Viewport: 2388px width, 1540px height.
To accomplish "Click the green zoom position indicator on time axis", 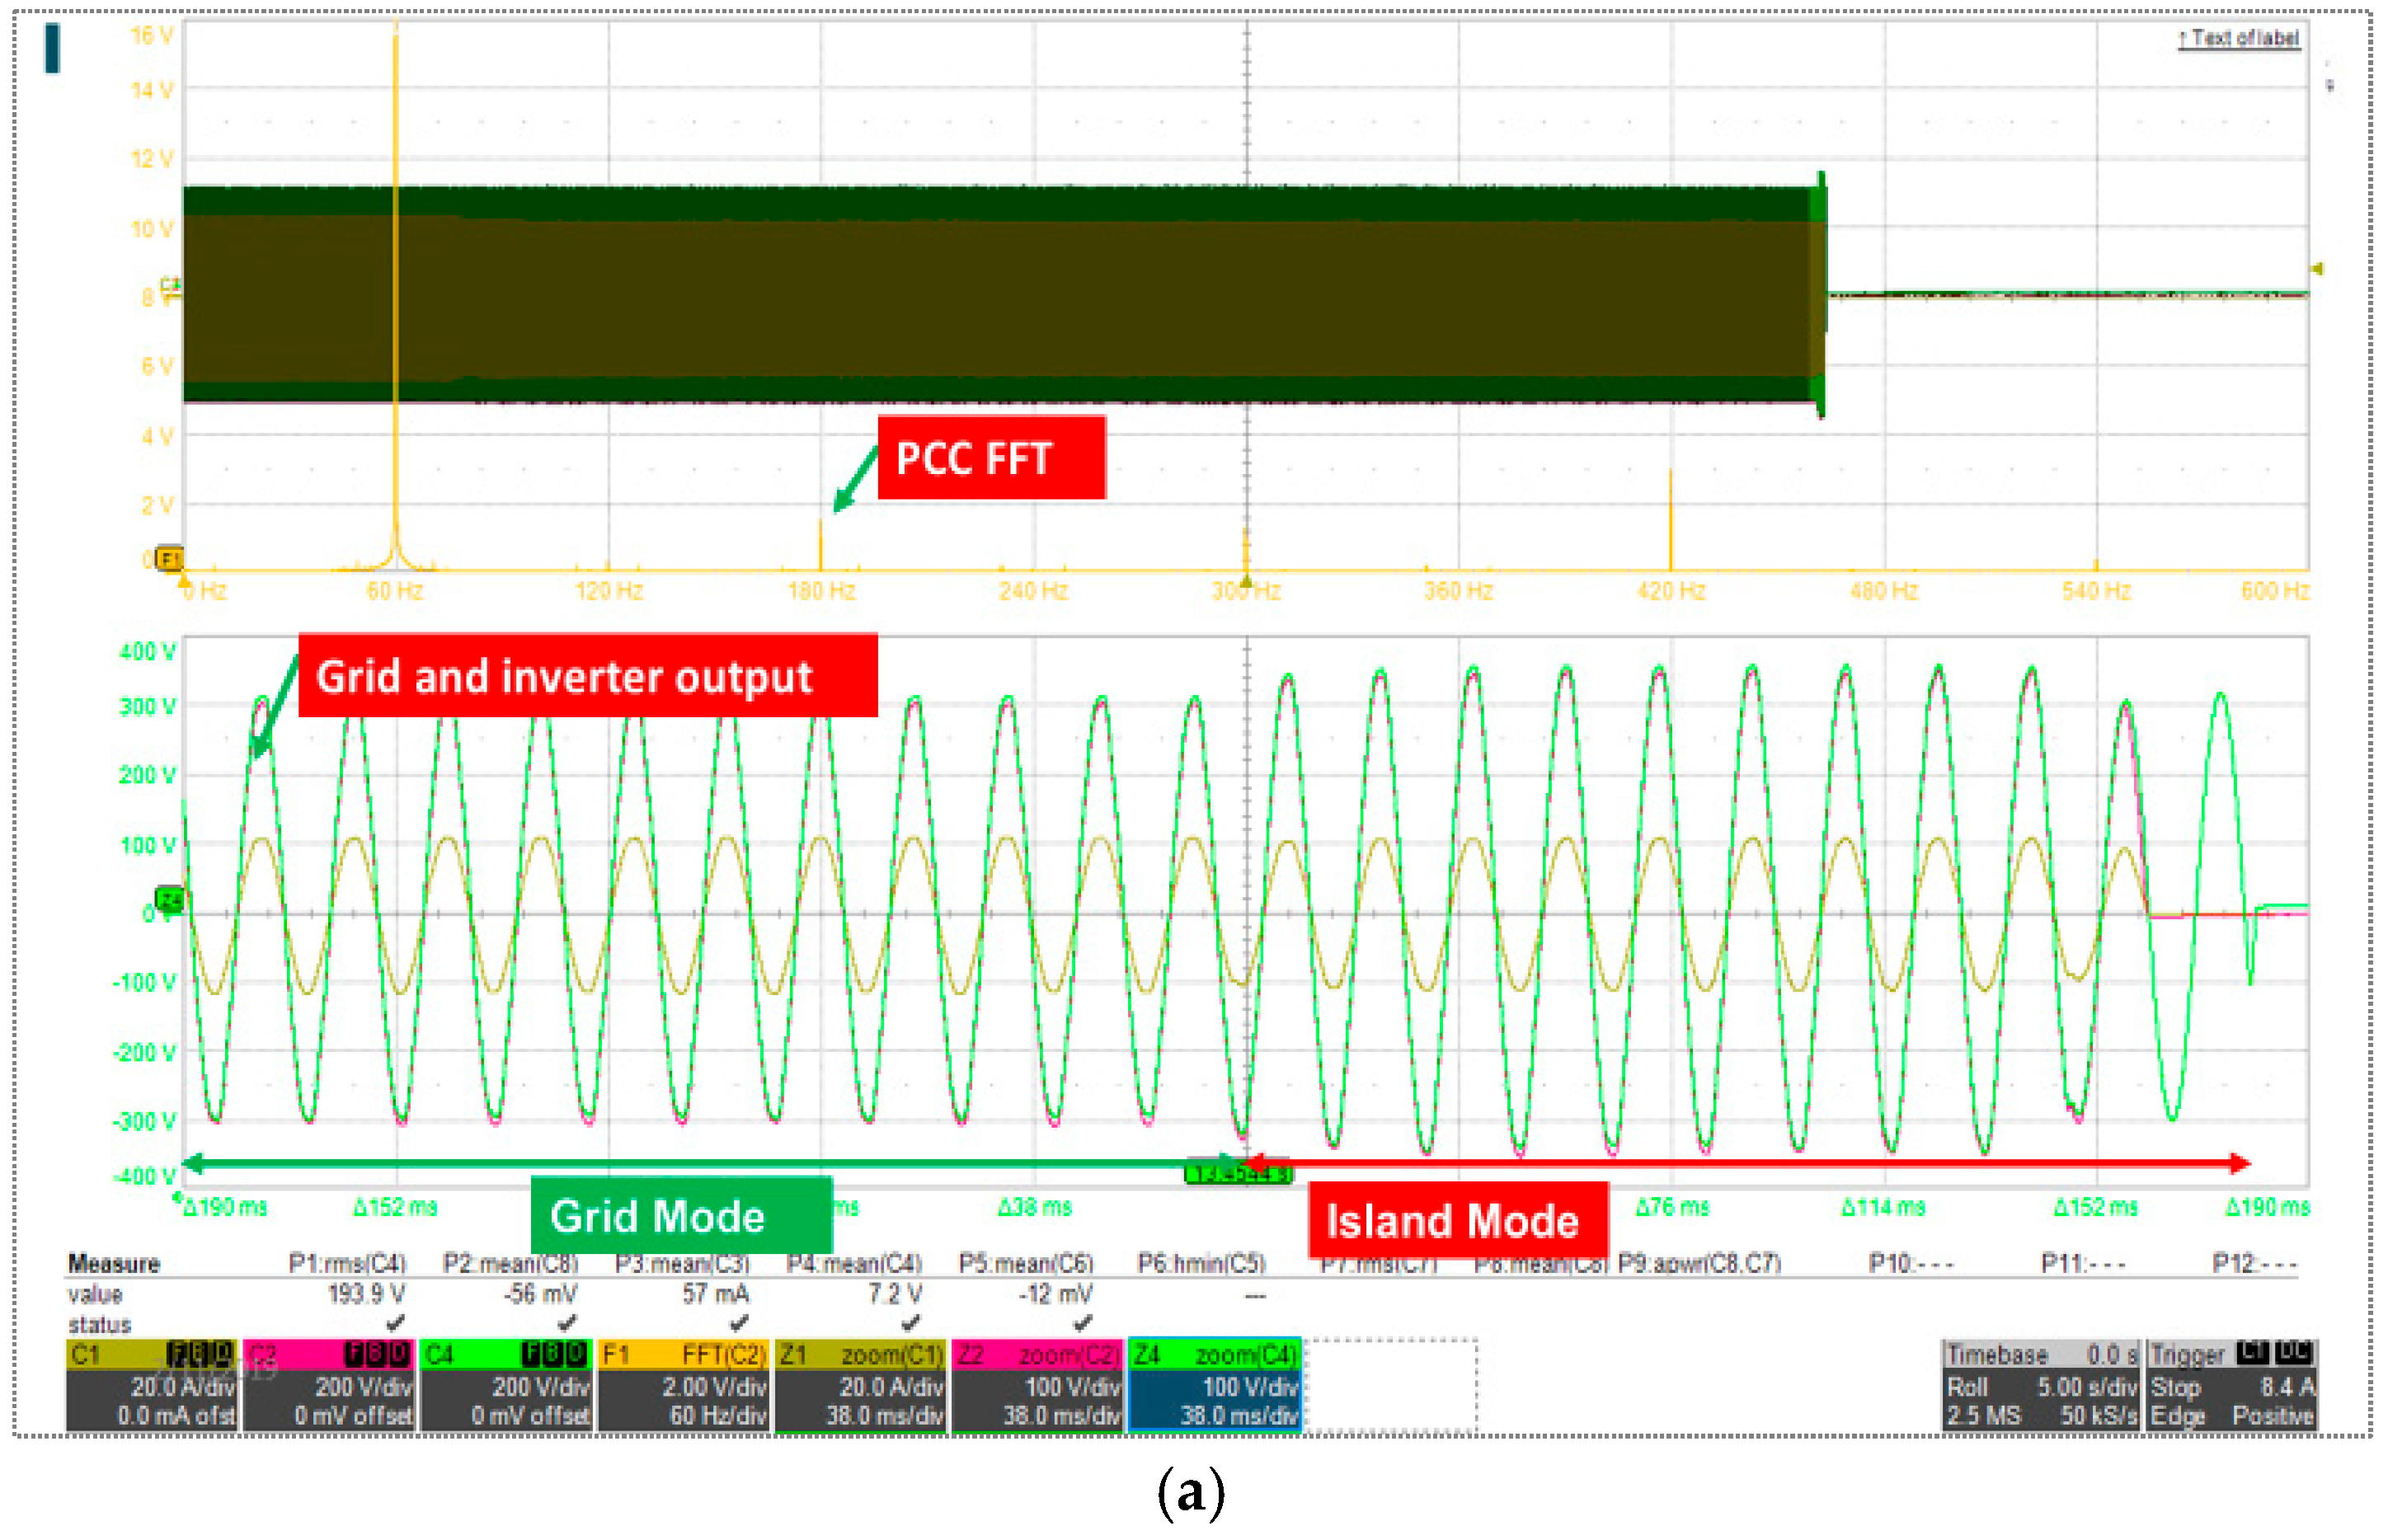I will (x=1238, y=1174).
